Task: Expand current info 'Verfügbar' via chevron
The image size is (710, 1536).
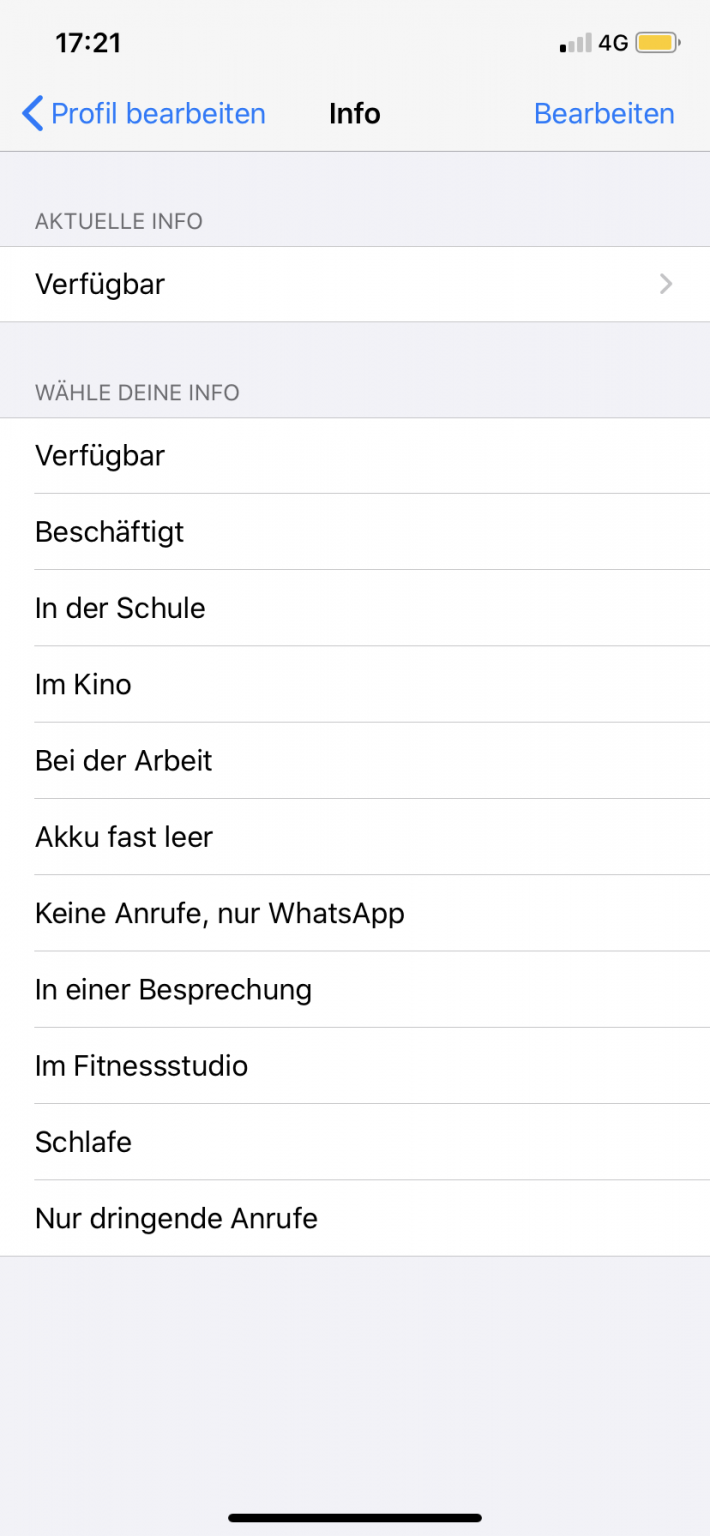Action: coord(664,284)
